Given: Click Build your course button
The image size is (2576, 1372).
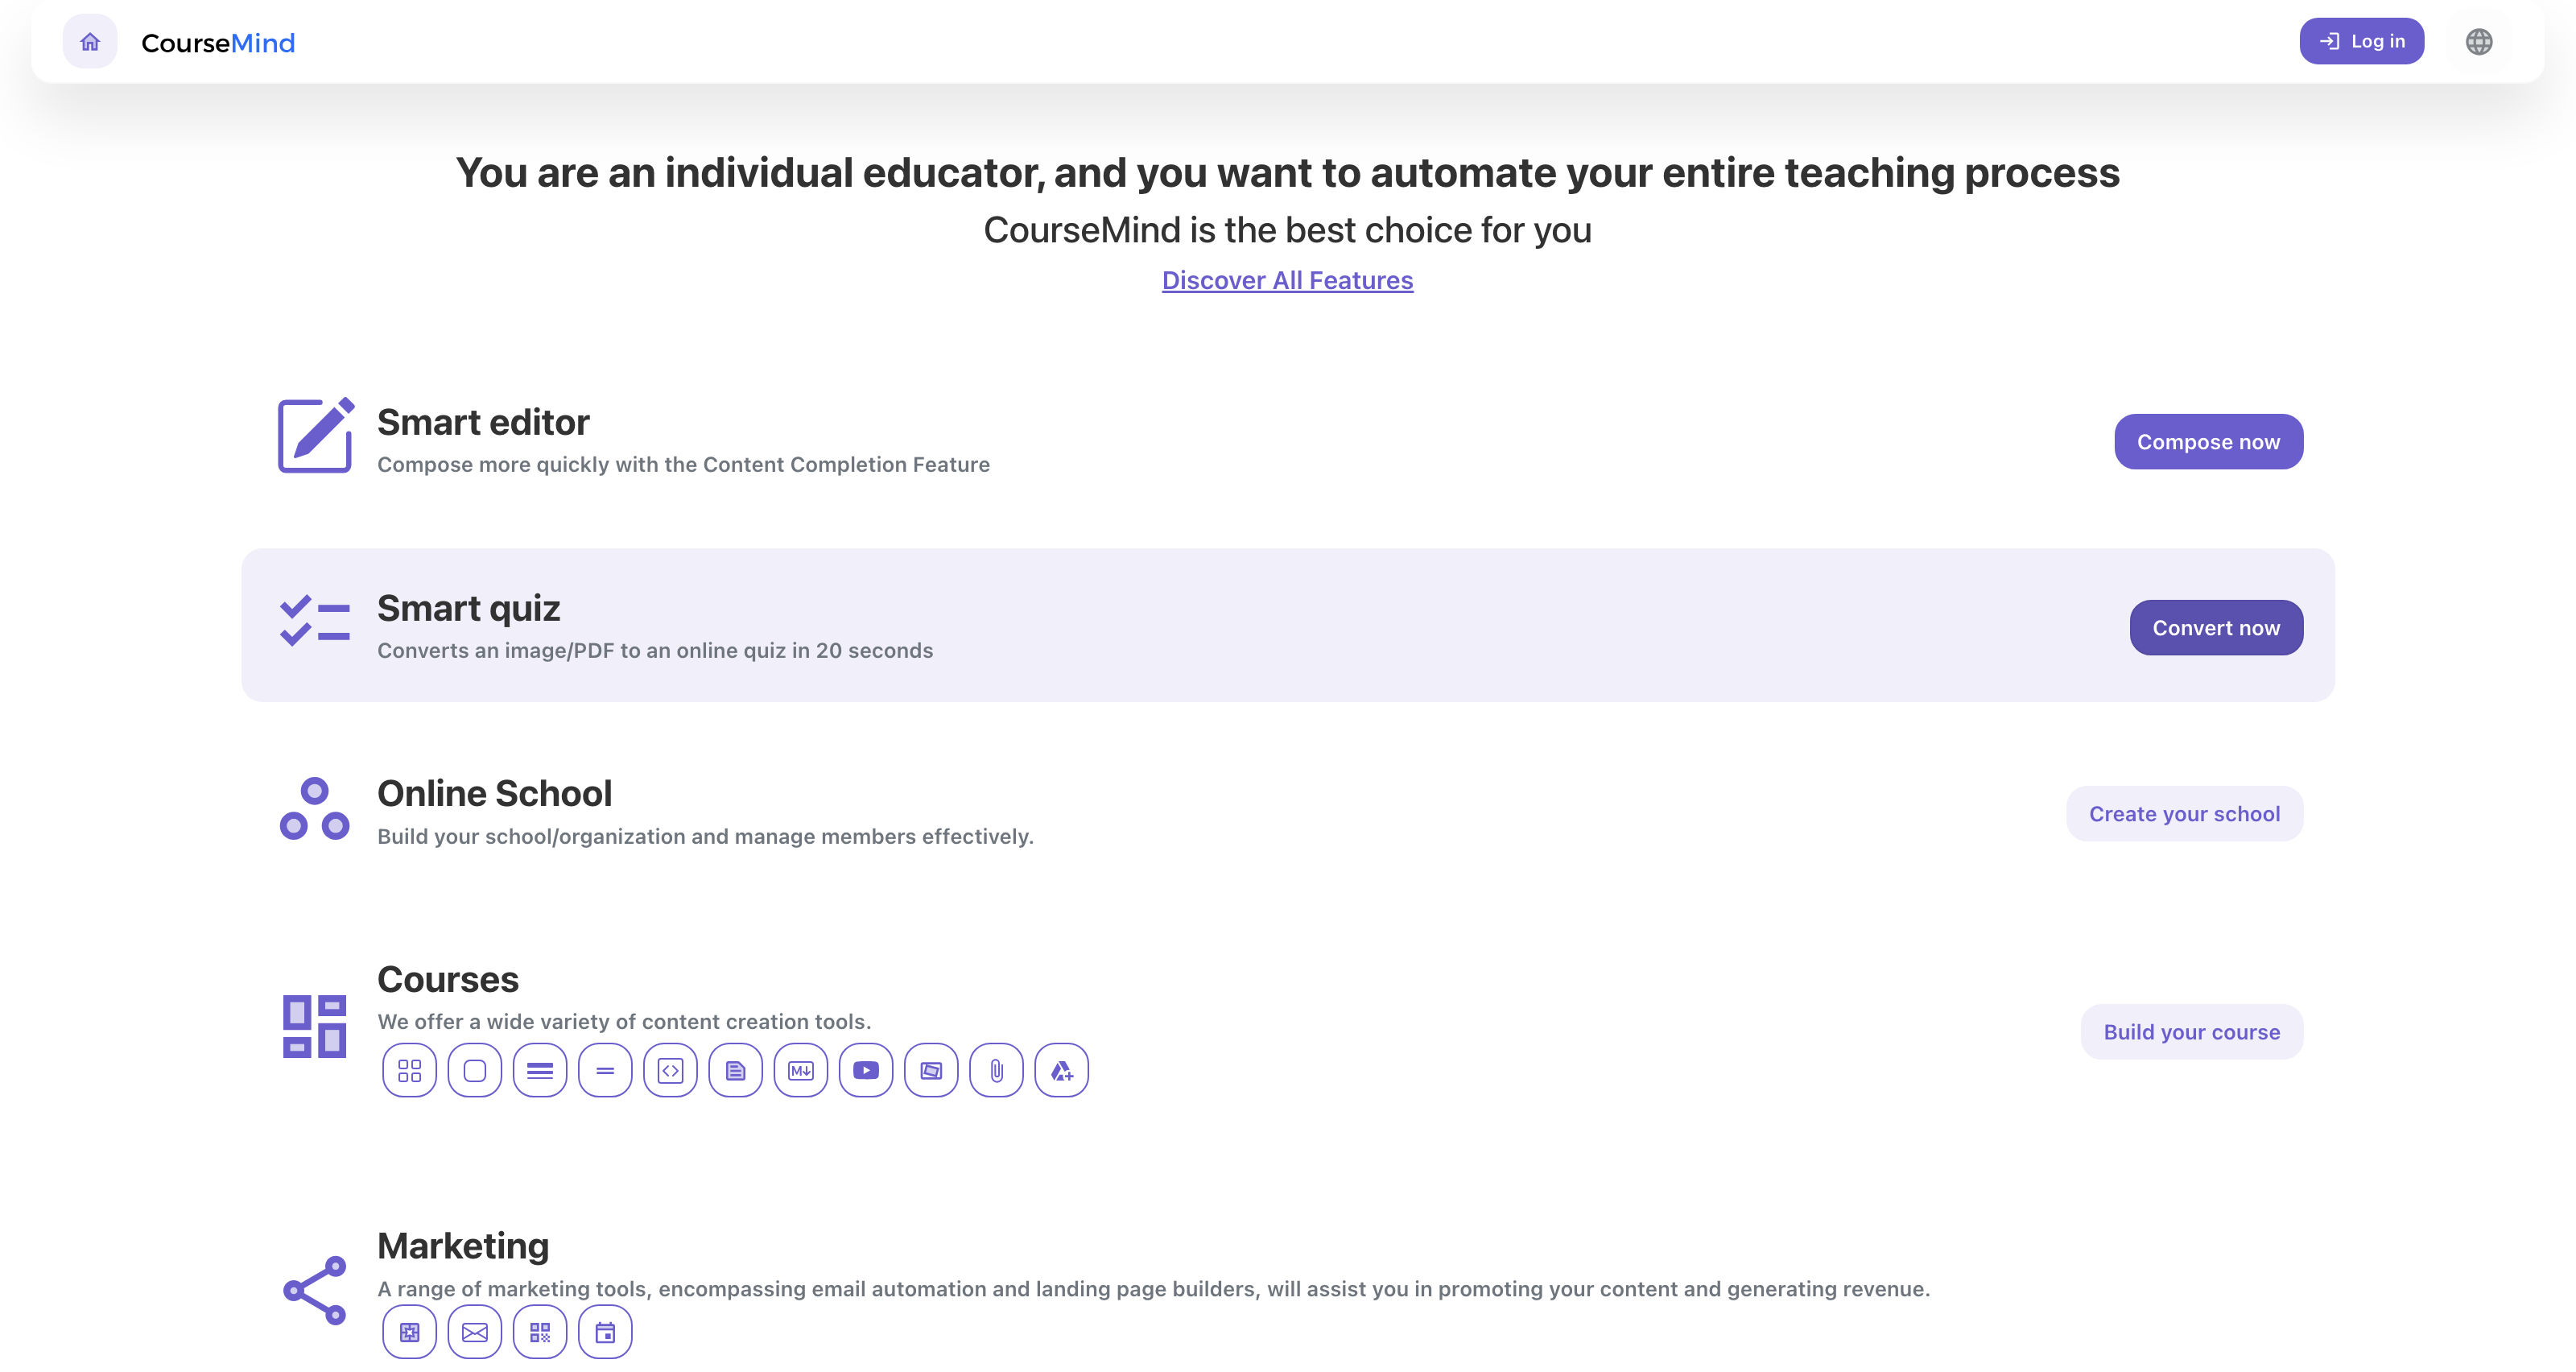Looking at the screenshot, I should (2191, 1031).
